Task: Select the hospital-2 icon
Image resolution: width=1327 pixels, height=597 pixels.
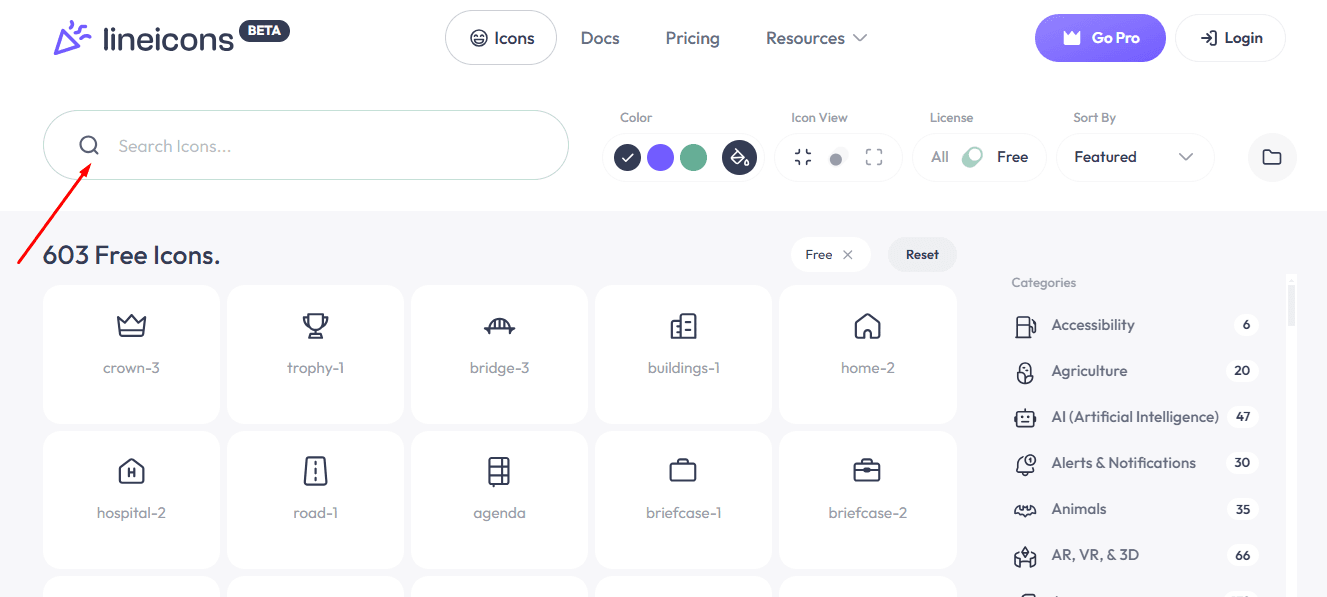Action: tap(131, 499)
